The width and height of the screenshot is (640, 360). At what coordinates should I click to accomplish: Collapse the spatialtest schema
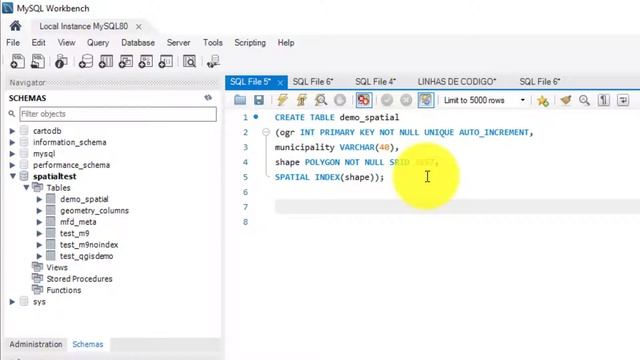pyautogui.click(x=13, y=176)
